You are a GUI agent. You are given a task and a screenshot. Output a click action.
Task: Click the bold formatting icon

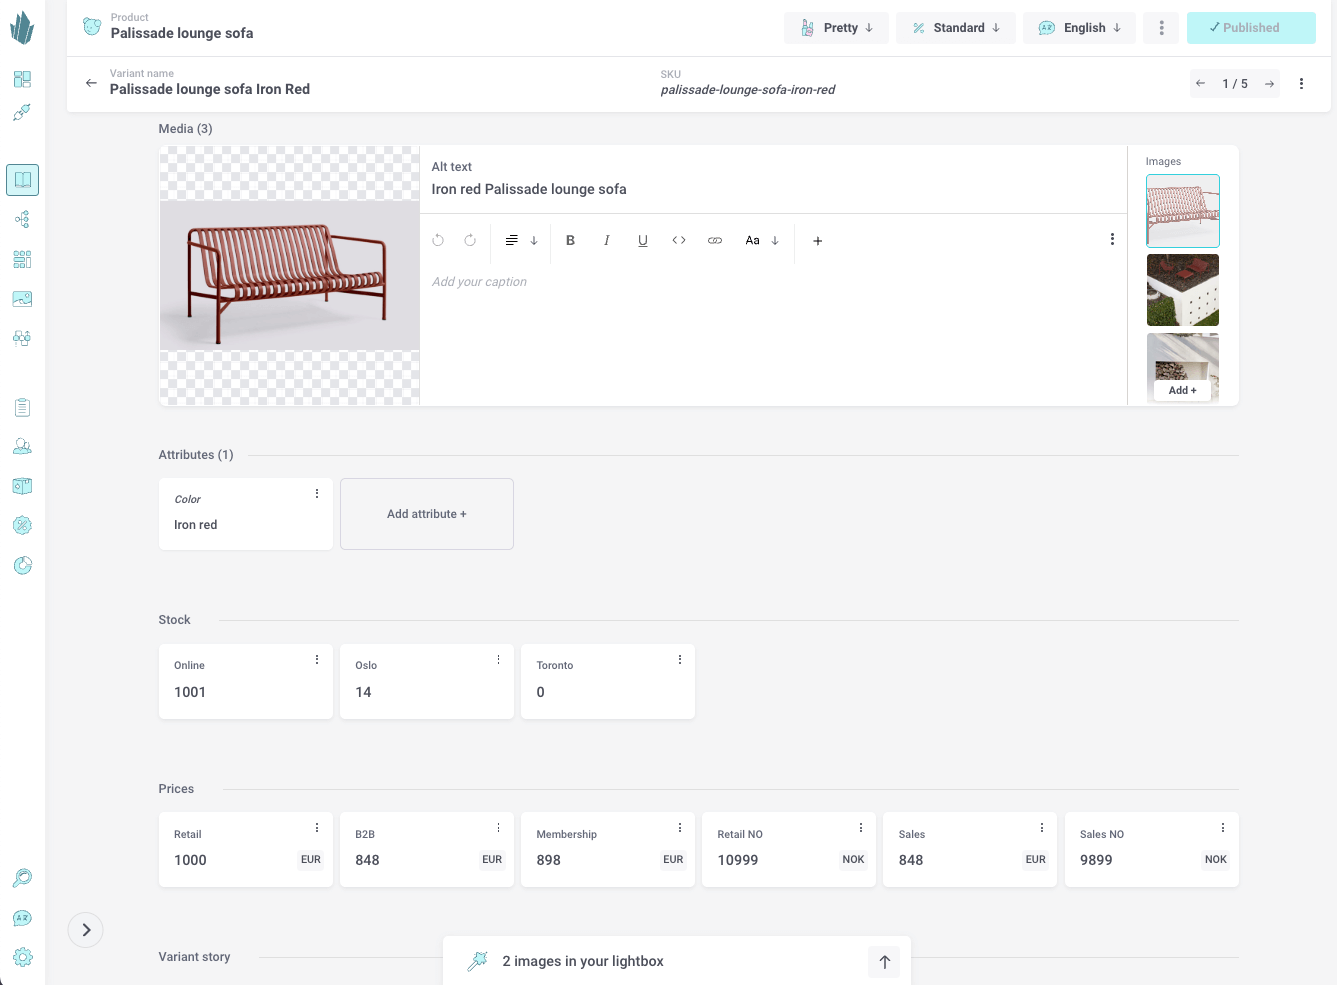click(570, 241)
